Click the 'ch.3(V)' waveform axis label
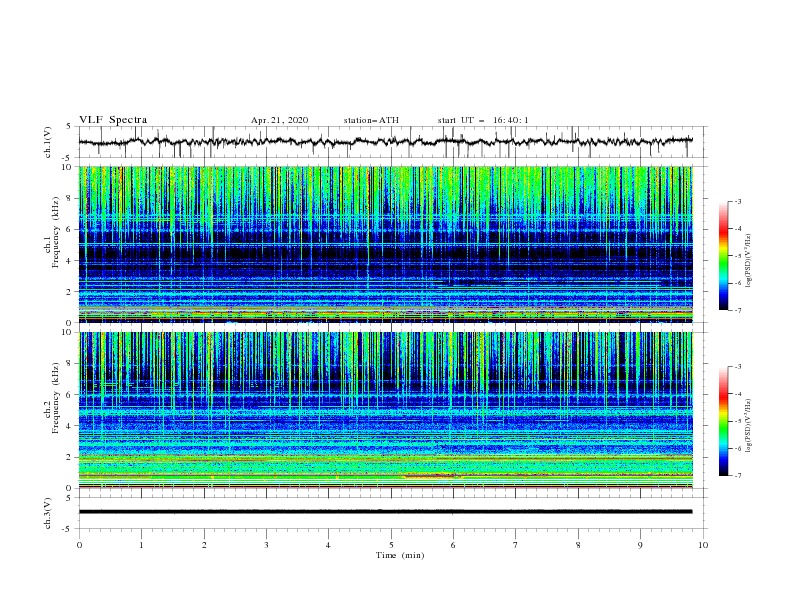 coord(48,513)
